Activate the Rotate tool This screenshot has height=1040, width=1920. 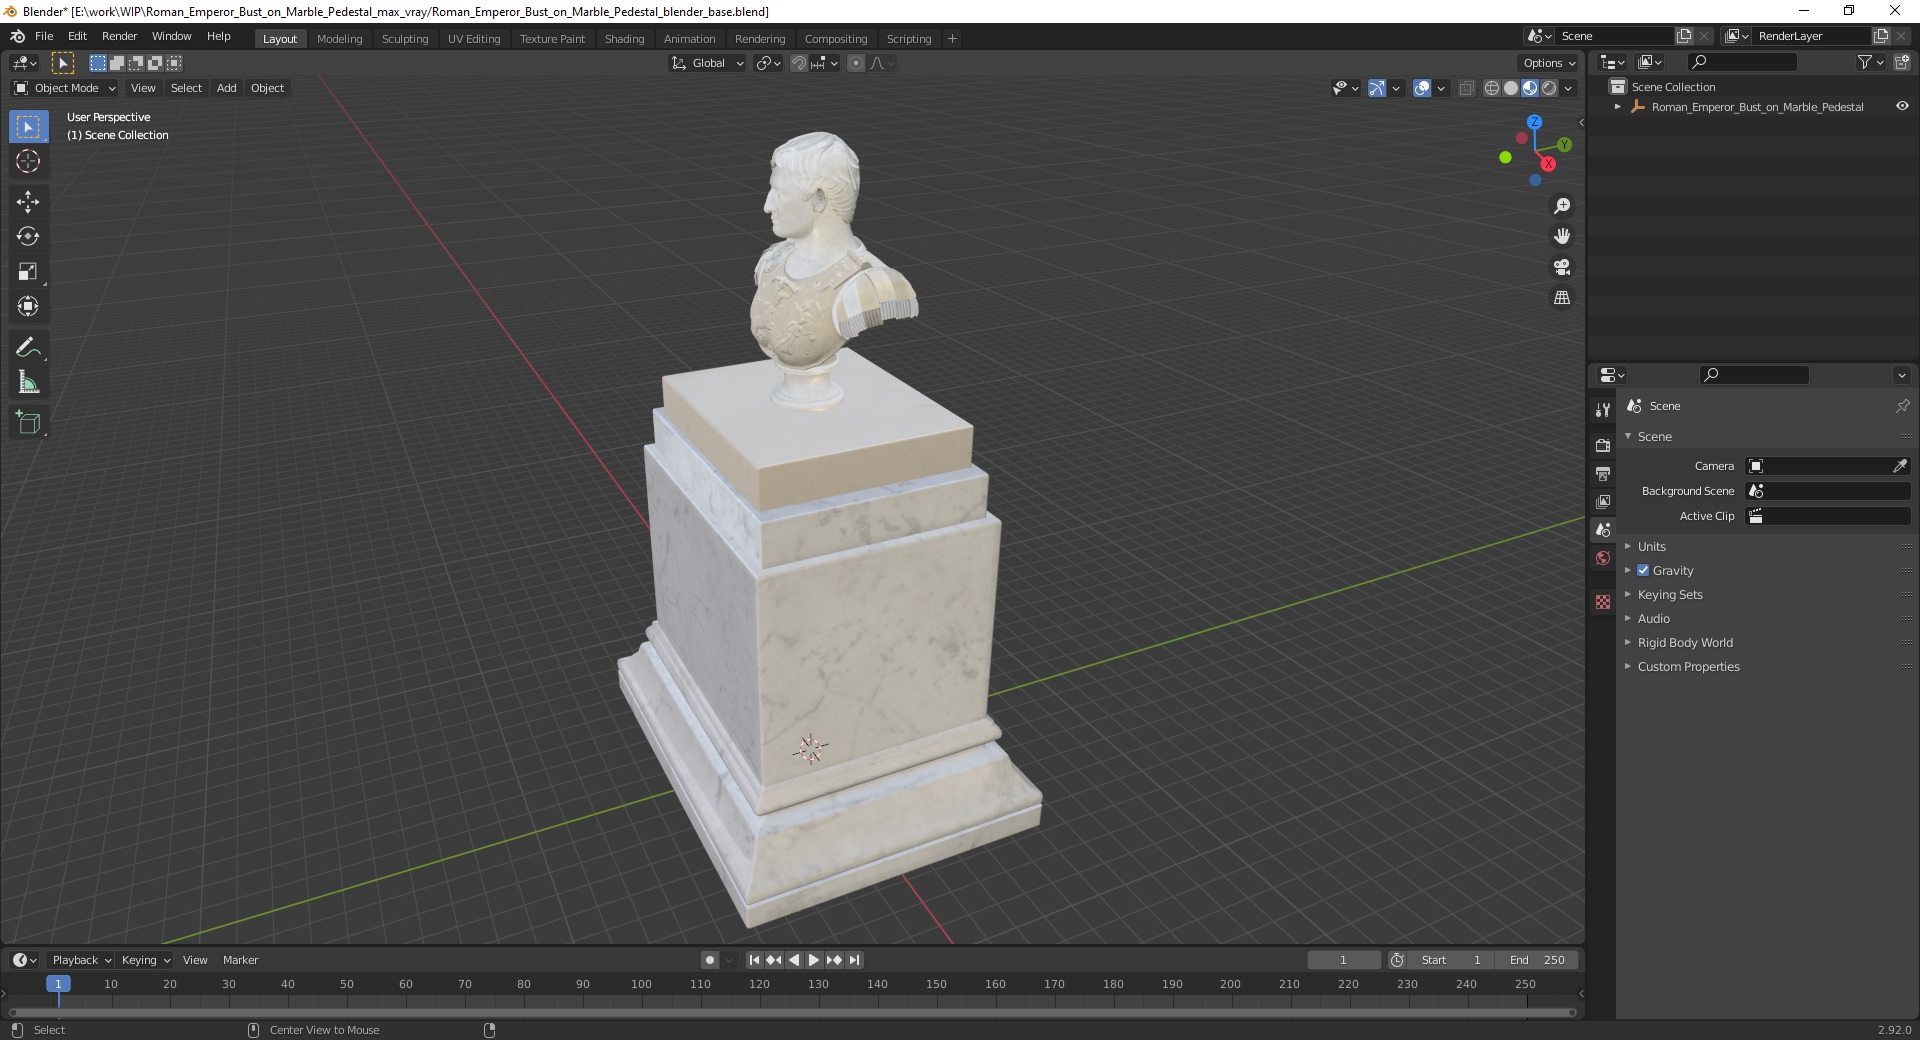click(28, 237)
